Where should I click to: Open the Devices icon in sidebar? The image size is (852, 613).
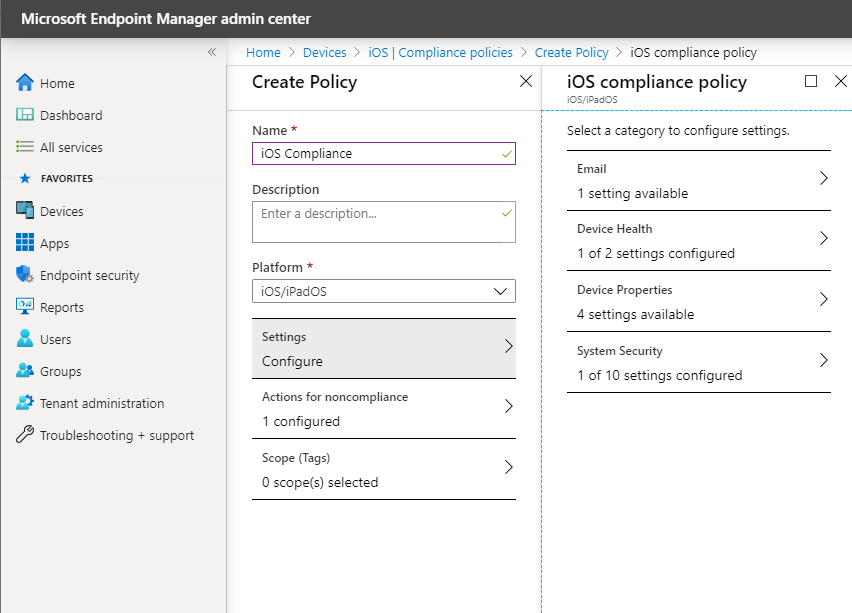coord(25,211)
